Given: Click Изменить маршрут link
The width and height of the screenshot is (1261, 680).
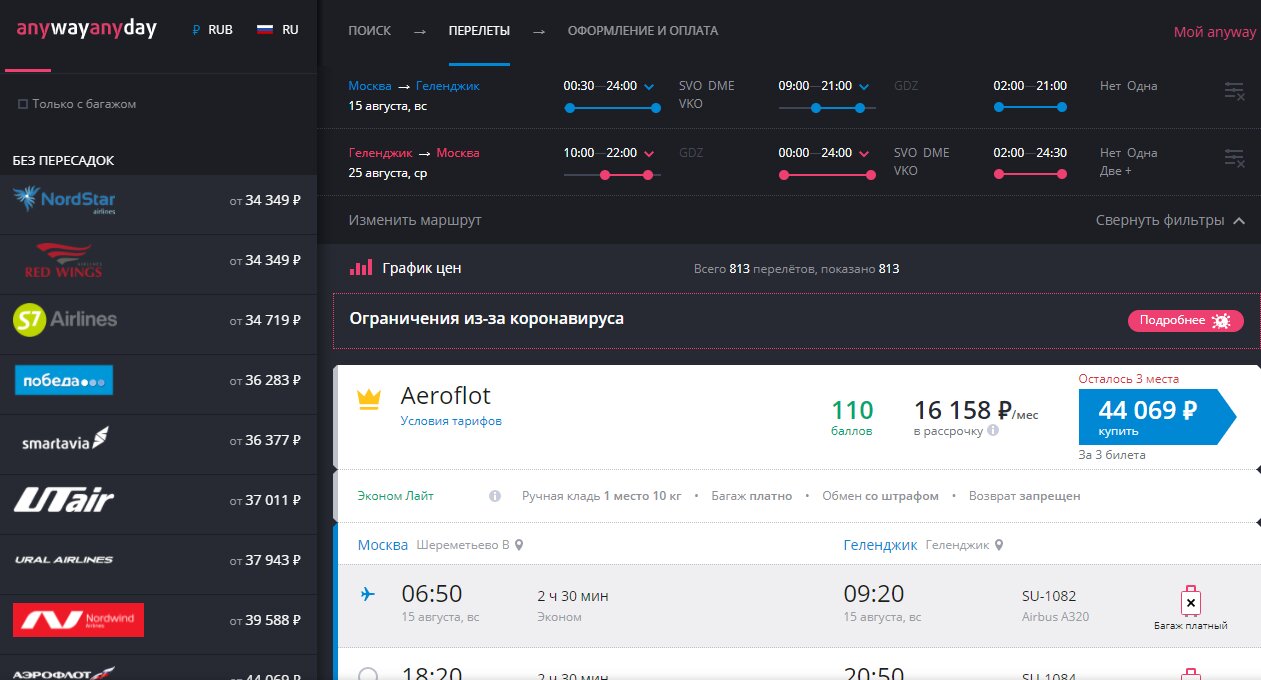Looking at the screenshot, I should [x=415, y=220].
